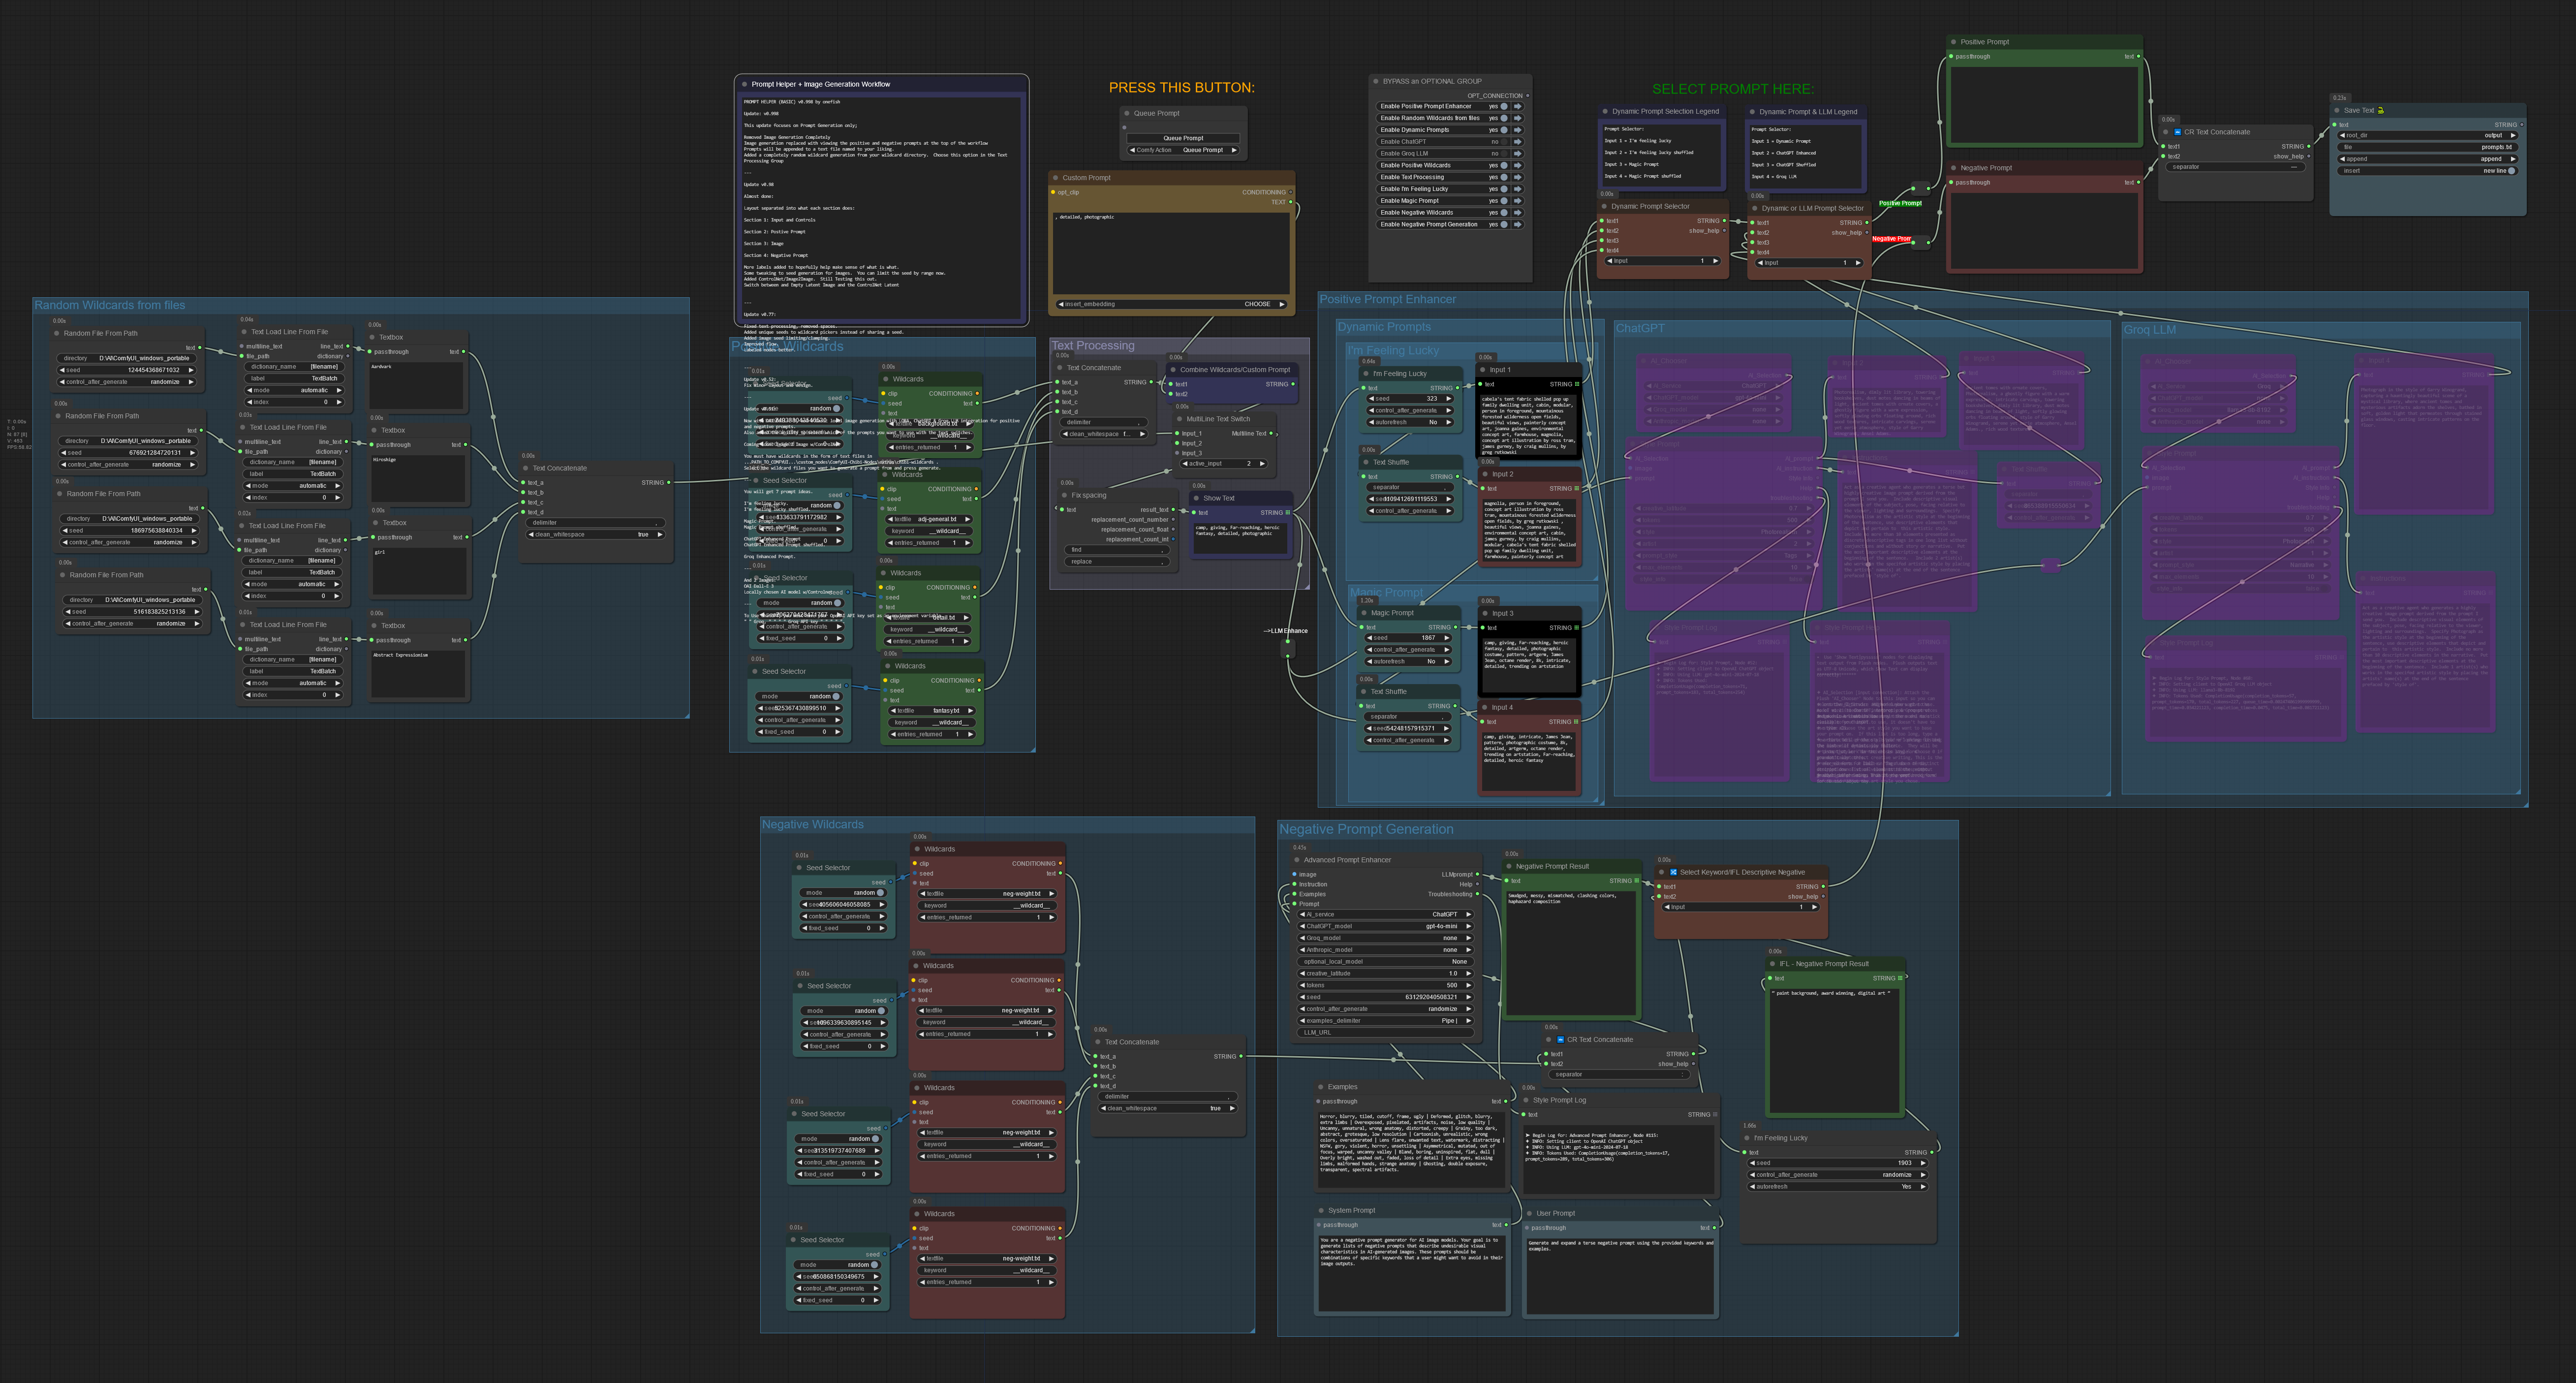Click the grid icon on Negative Prompt Result output

pyautogui.click(x=1637, y=881)
